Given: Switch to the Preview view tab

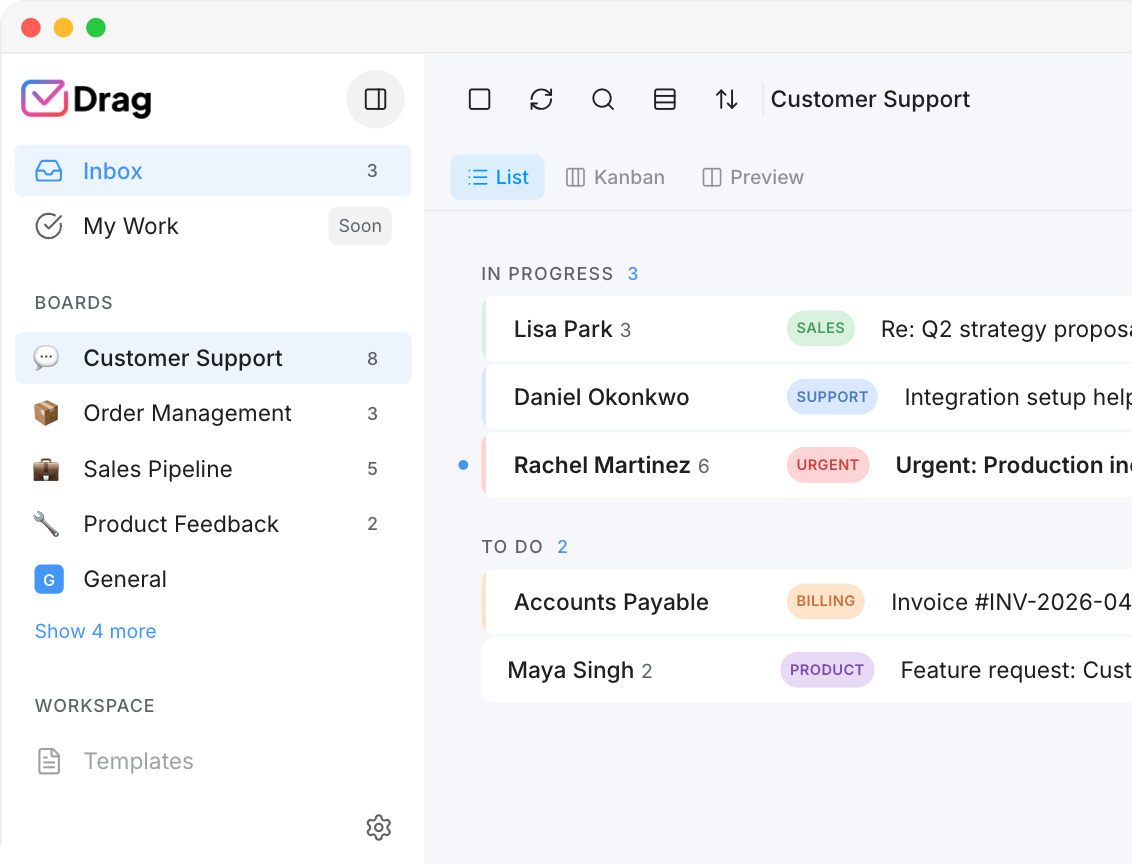Looking at the screenshot, I should [752, 177].
